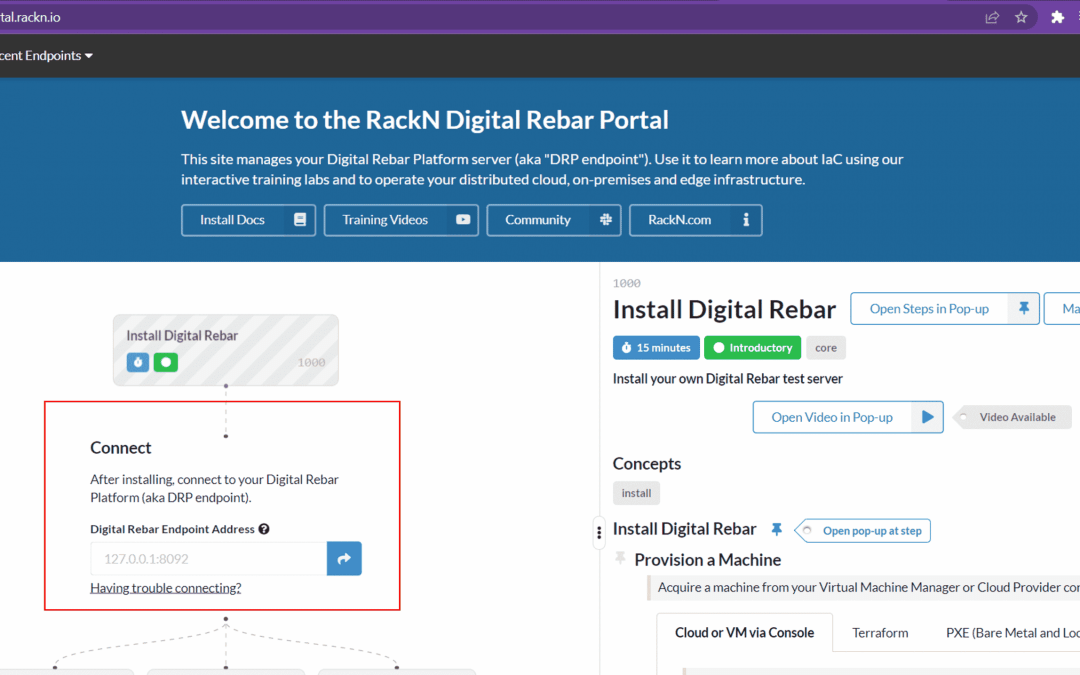This screenshot has width=1080, height=675.
Task: Click the Slack icon on Community
Action: 605,220
